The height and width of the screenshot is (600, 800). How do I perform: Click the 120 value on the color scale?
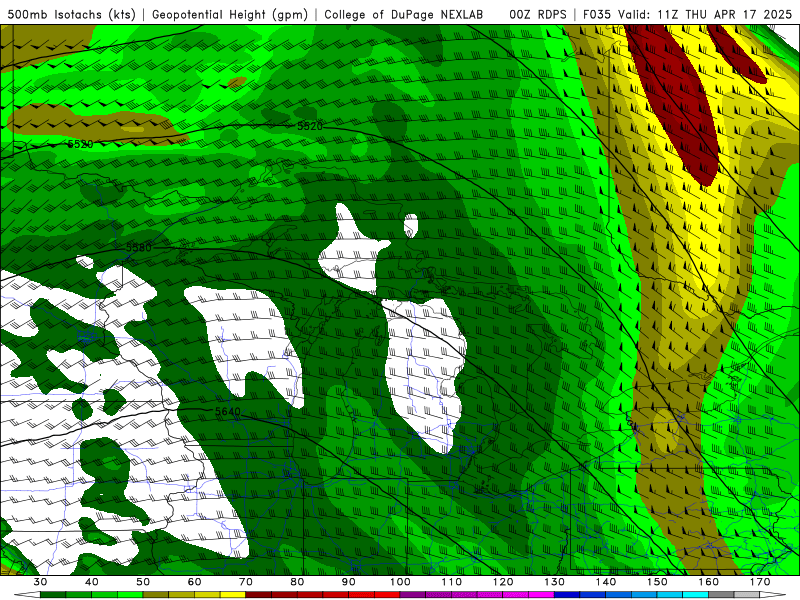(x=503, y=582)
